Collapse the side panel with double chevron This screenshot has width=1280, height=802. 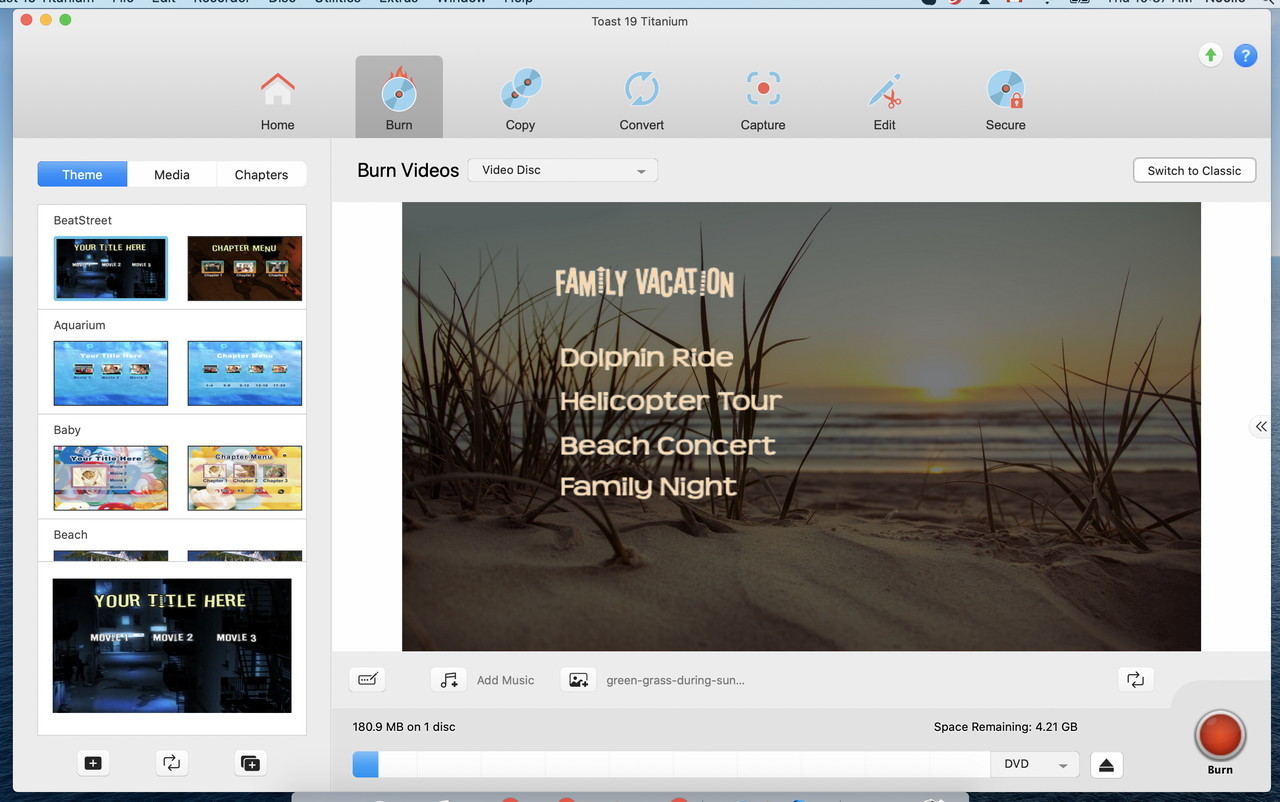tap(1261, 427)
